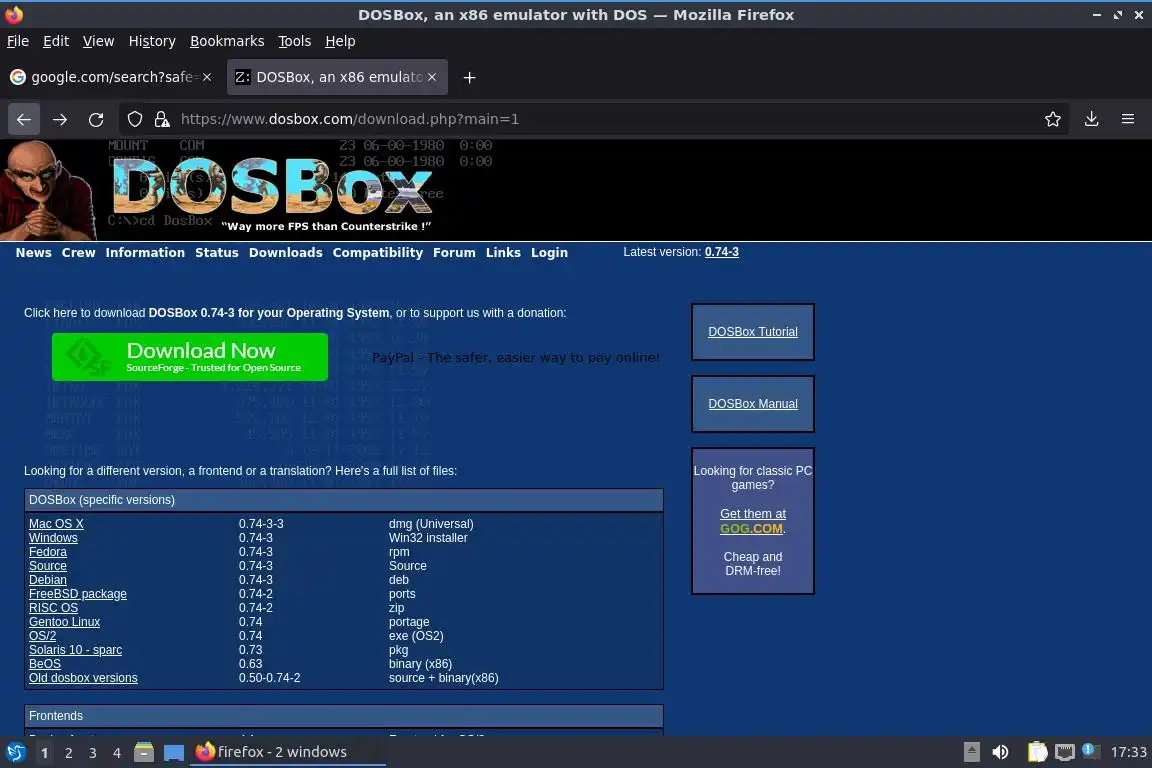Open the Downloads site section
Viewport: 1152px width, 768px height.
pyautogui.click(x=286, y=253)
